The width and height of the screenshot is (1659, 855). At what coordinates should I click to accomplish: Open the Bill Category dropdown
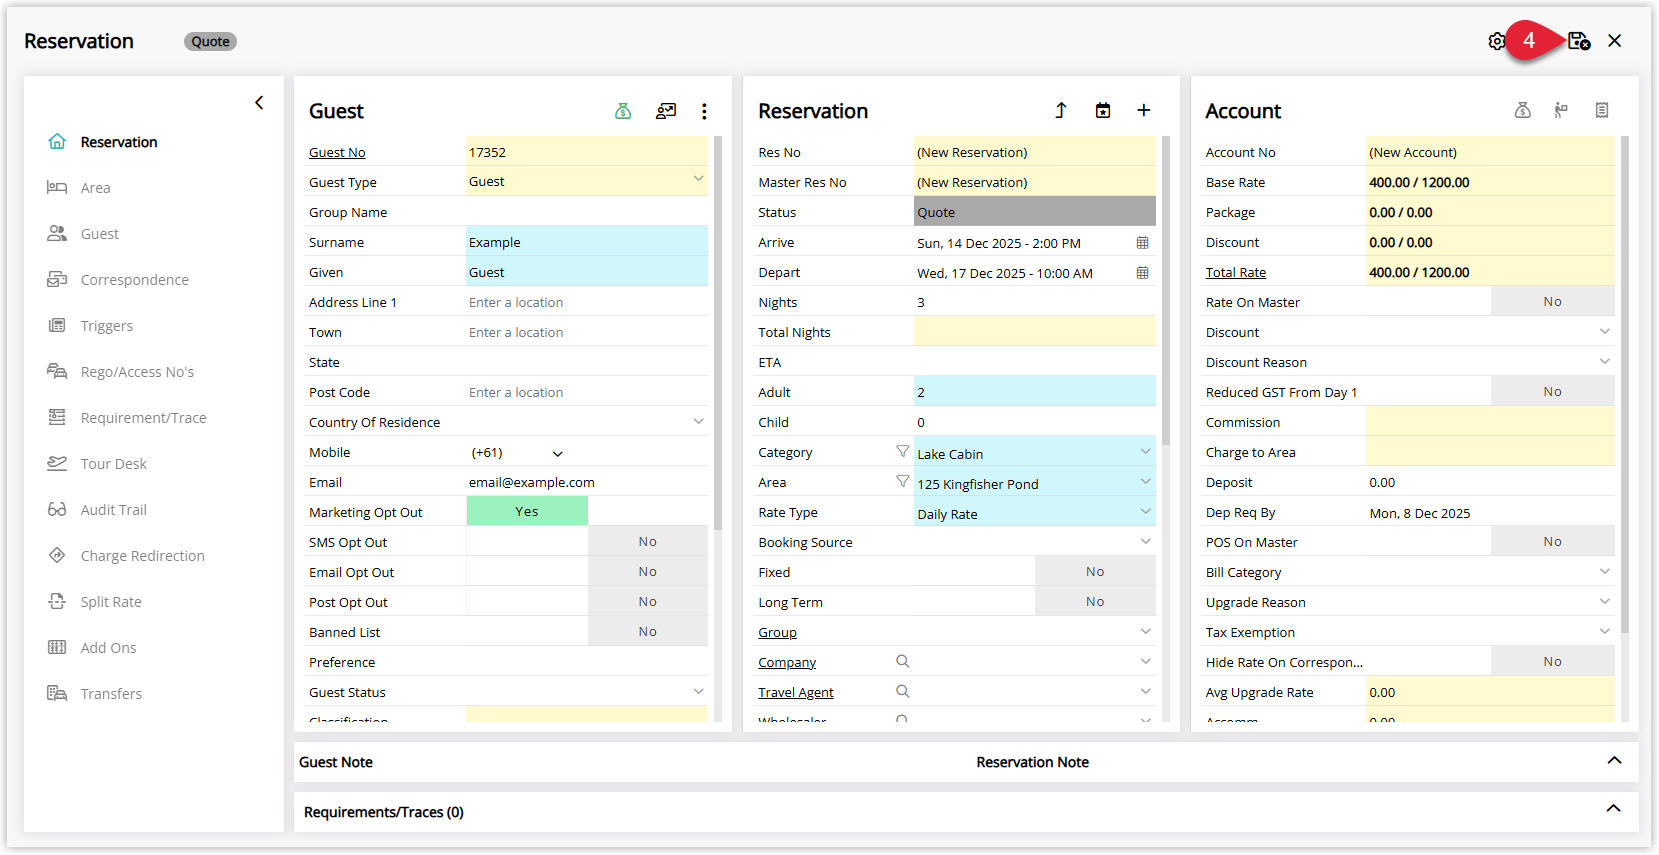1604,571
